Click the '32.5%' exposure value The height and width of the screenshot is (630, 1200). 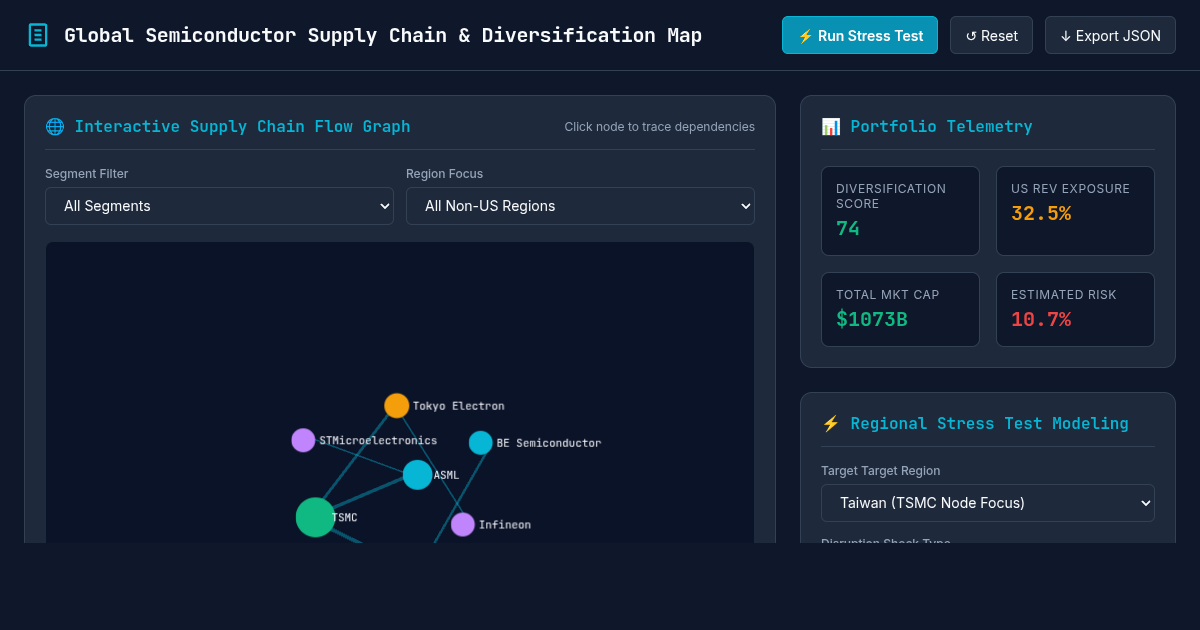(x=1041, y=214)
